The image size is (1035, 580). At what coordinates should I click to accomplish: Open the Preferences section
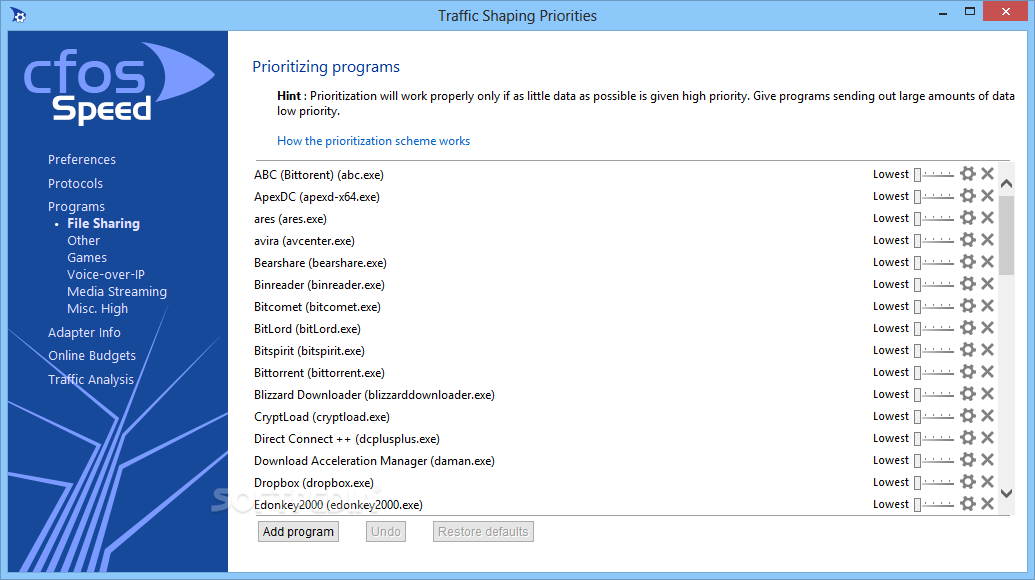[82, 160]
